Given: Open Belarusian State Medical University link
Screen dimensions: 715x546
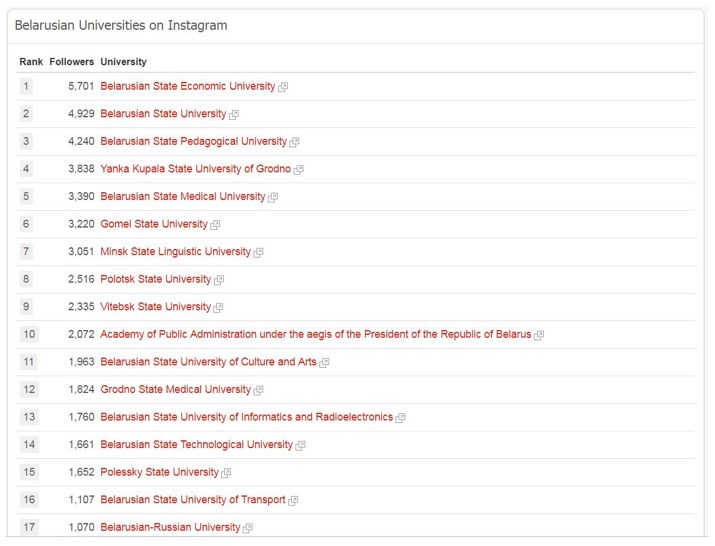Looking at the screenshot, I should (x=182, y=197).
